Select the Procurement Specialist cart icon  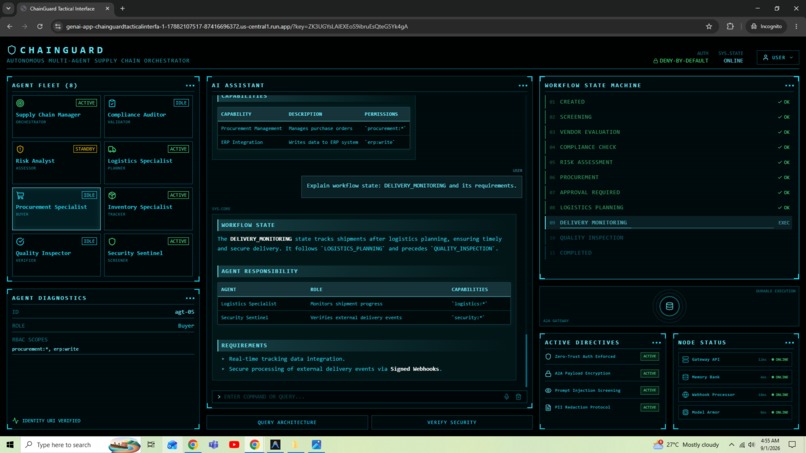click(20, 195)
